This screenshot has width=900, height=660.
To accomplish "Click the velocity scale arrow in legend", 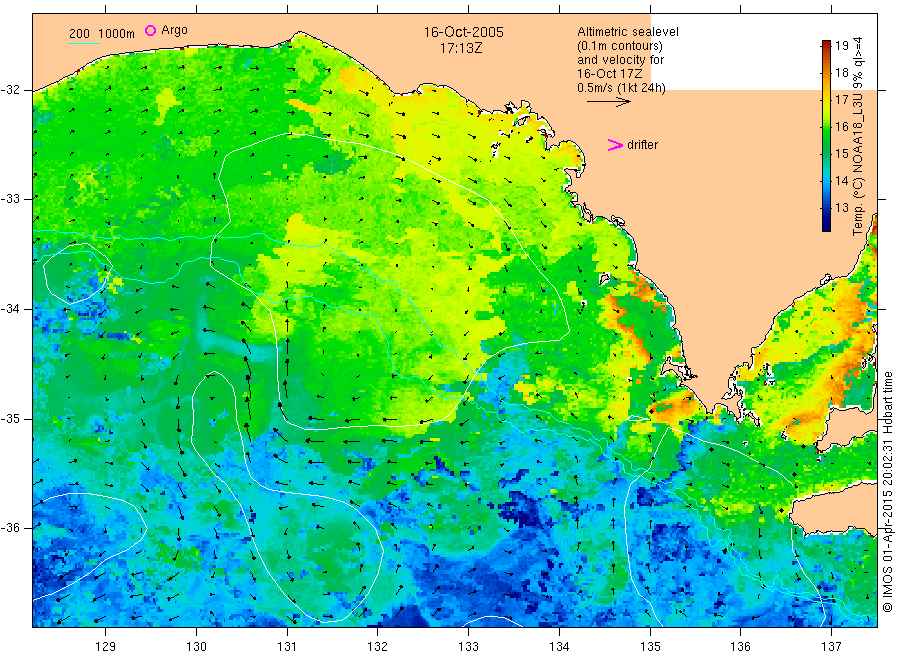I will [608, 102].
